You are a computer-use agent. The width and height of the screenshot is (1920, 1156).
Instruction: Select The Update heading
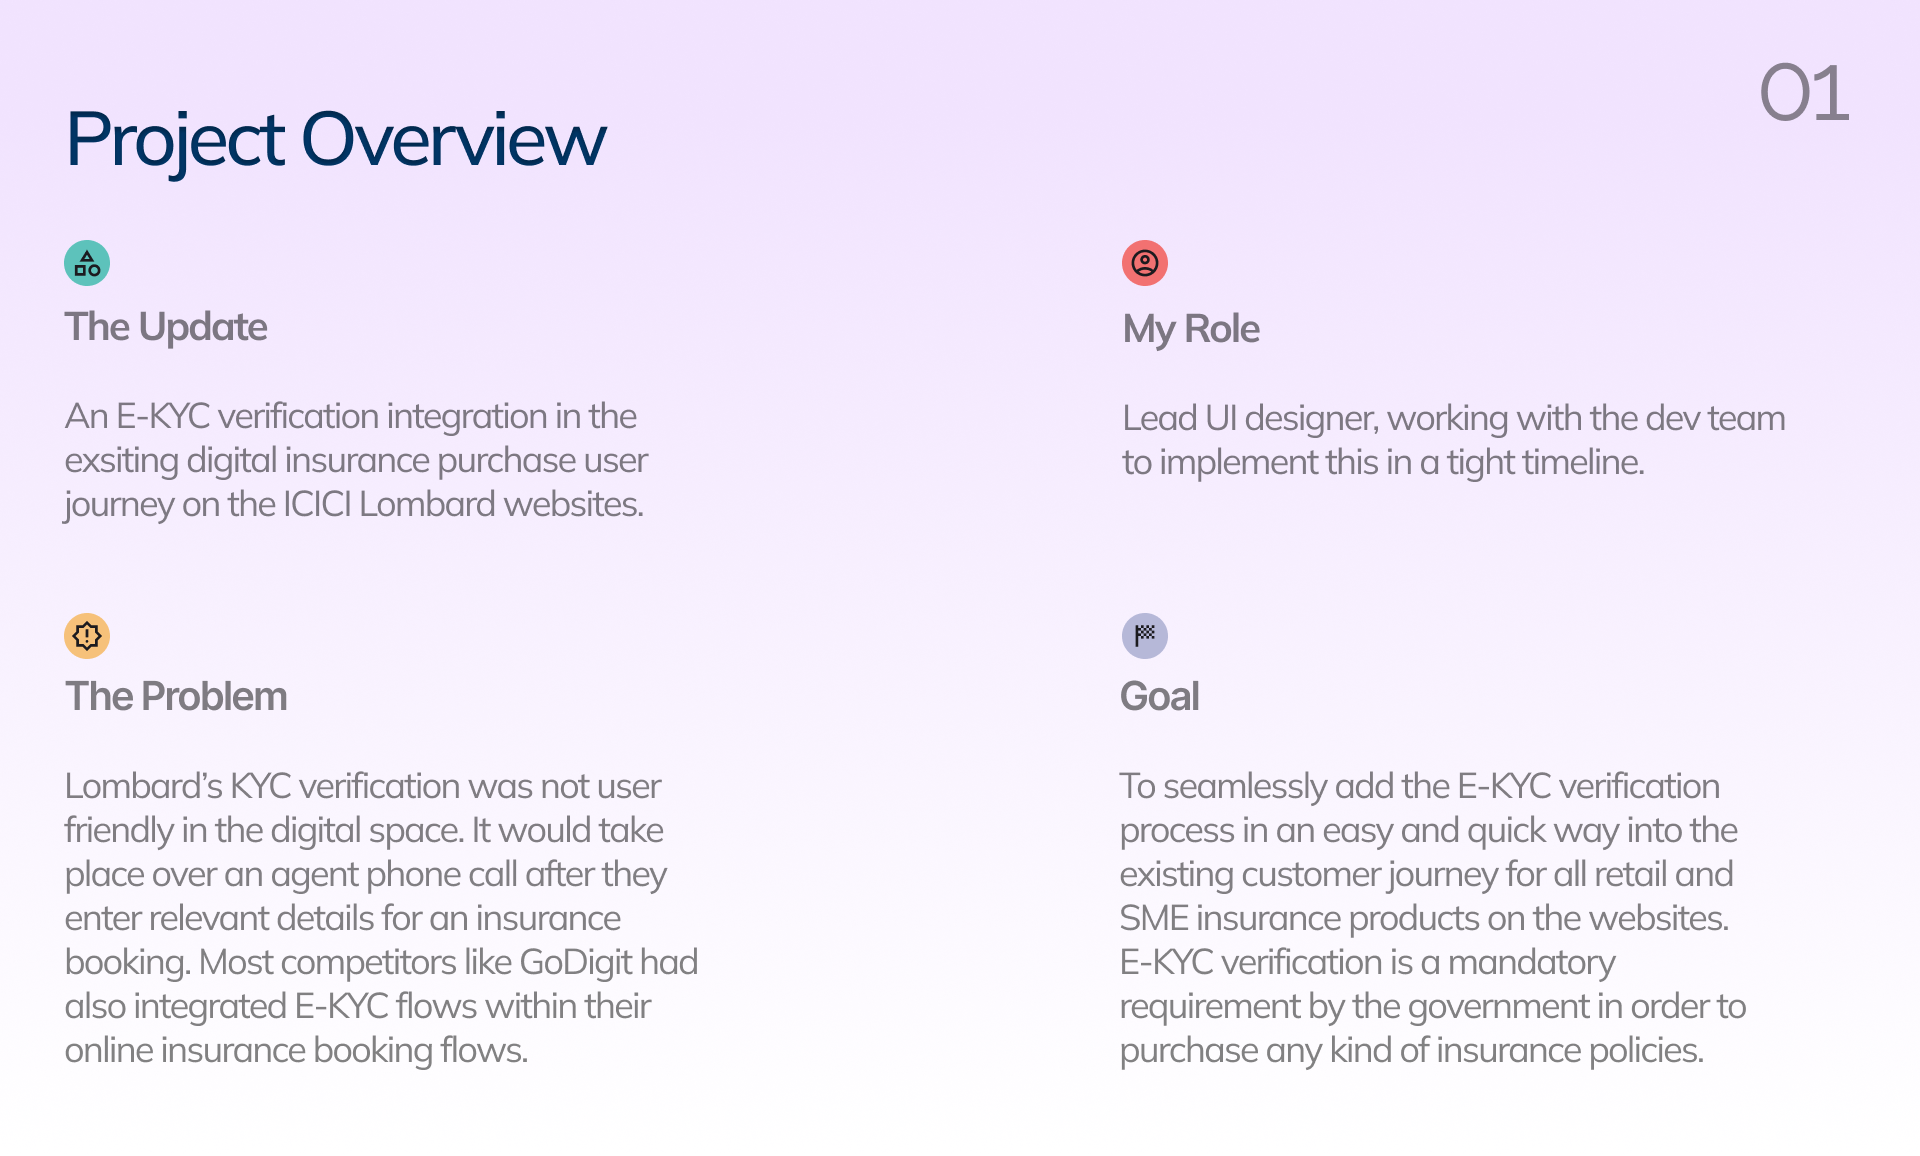(166, 327)
